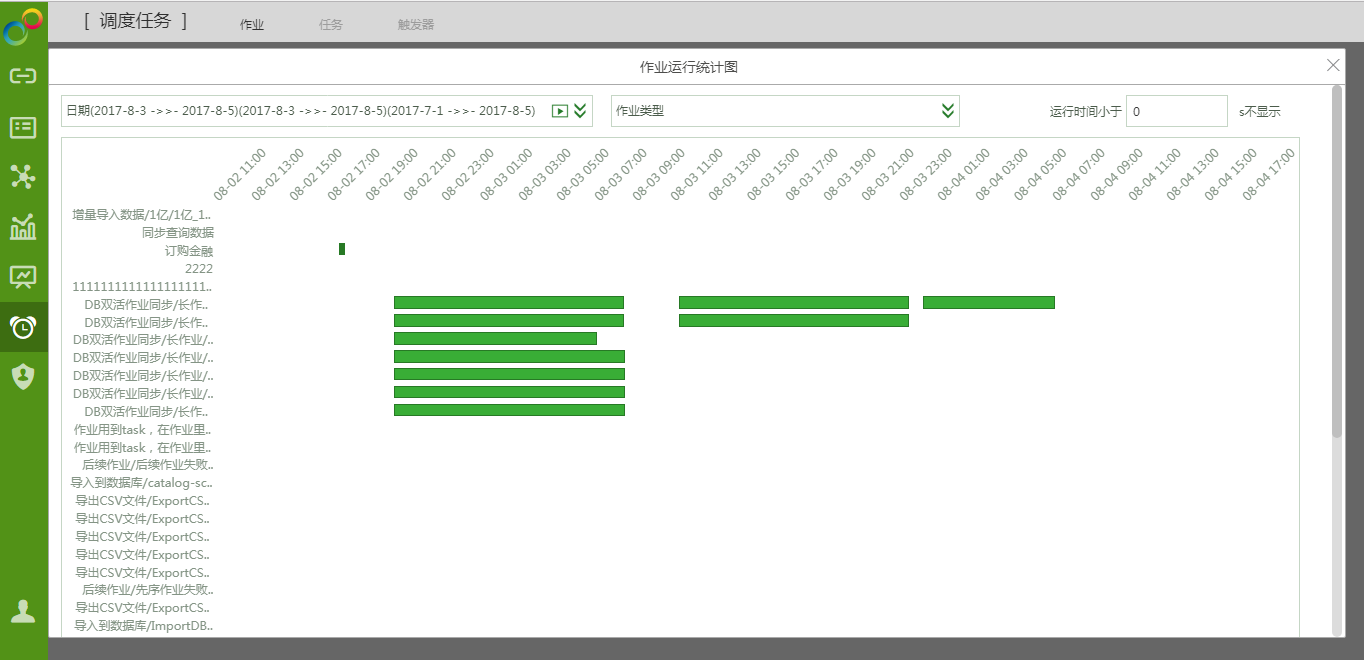
Task: Click the data connection link icon in sidebar
Action: pyautogui.click(x=23, y=76)
